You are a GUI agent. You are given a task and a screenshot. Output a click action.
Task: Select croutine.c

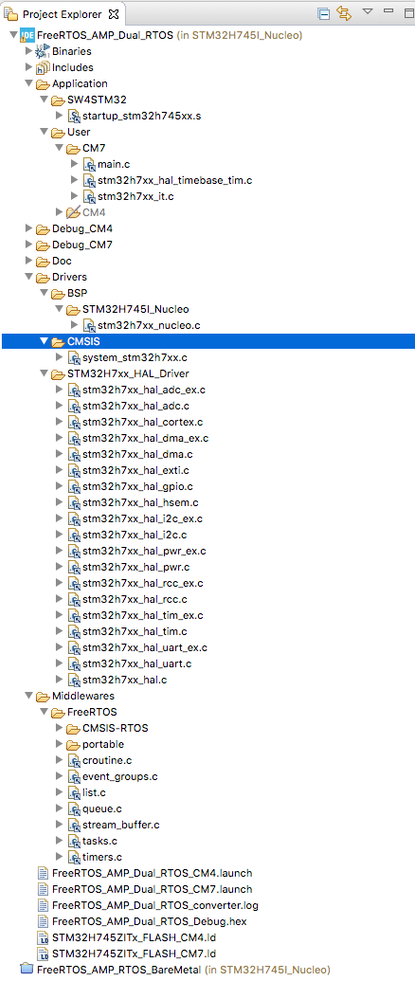pyautogui.click(x=107, y=760)
